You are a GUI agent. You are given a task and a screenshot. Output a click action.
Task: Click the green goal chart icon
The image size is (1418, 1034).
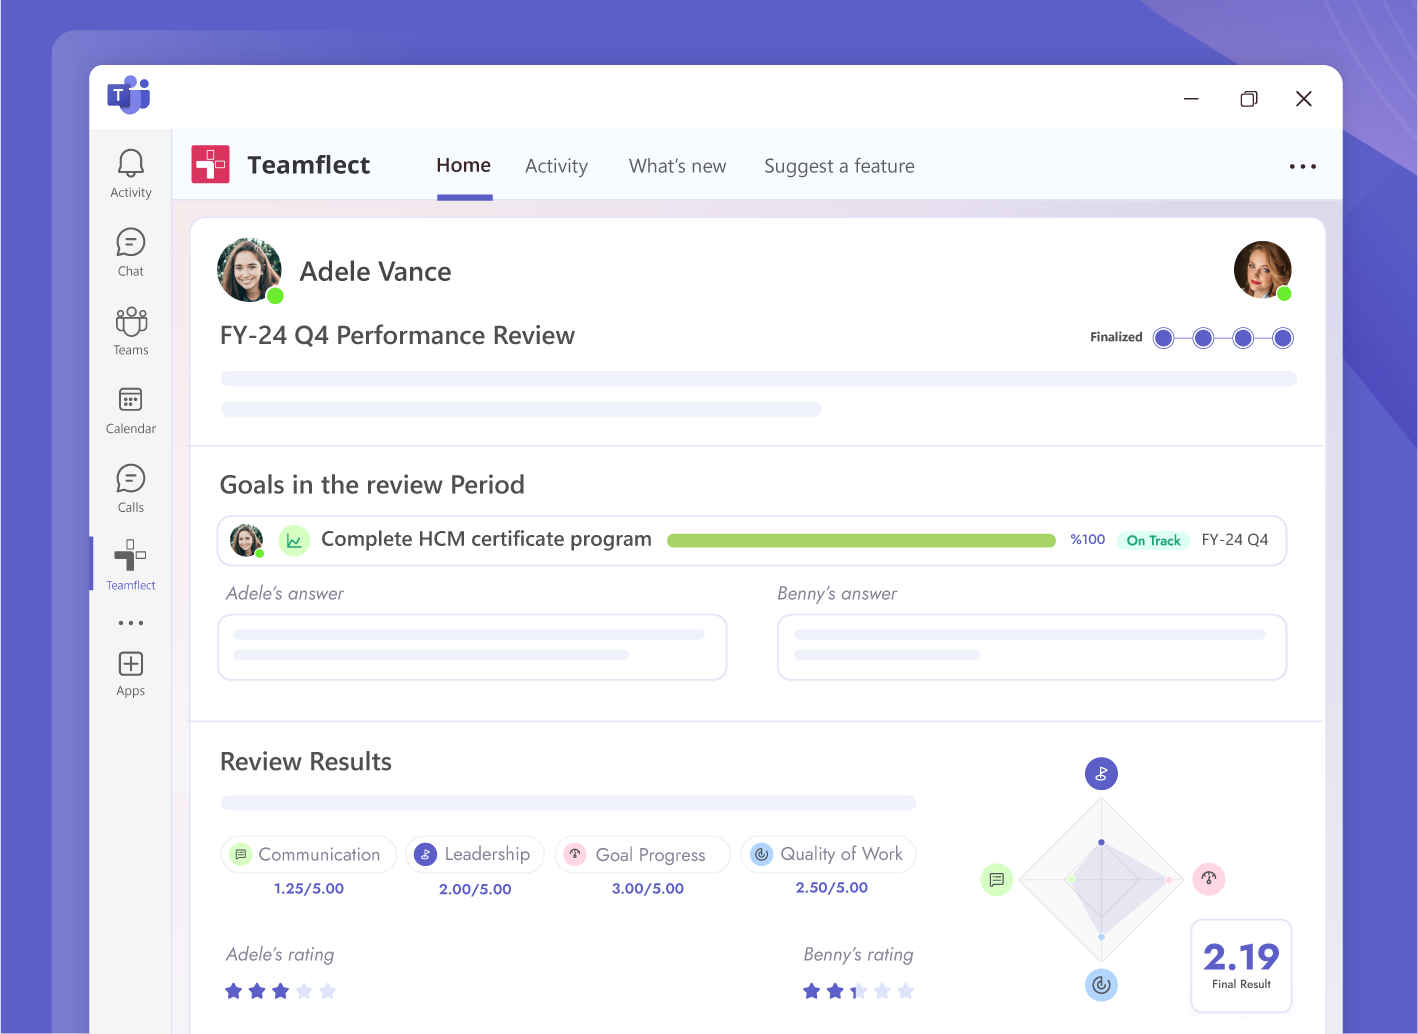(294, 540)
